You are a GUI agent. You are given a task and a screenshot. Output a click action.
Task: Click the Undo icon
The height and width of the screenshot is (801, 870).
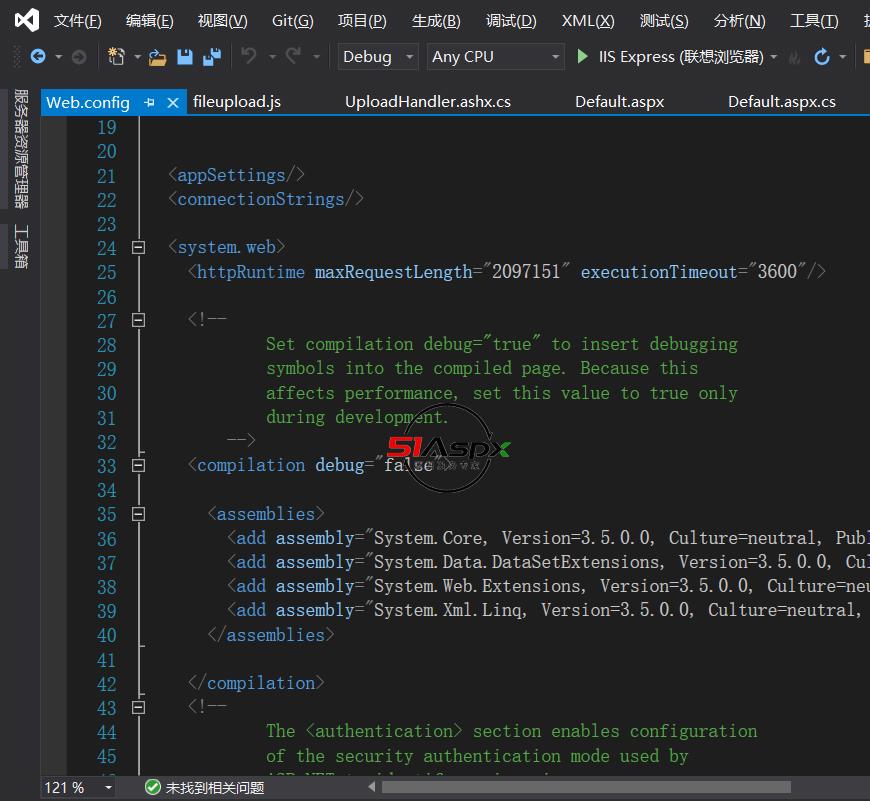249,56
